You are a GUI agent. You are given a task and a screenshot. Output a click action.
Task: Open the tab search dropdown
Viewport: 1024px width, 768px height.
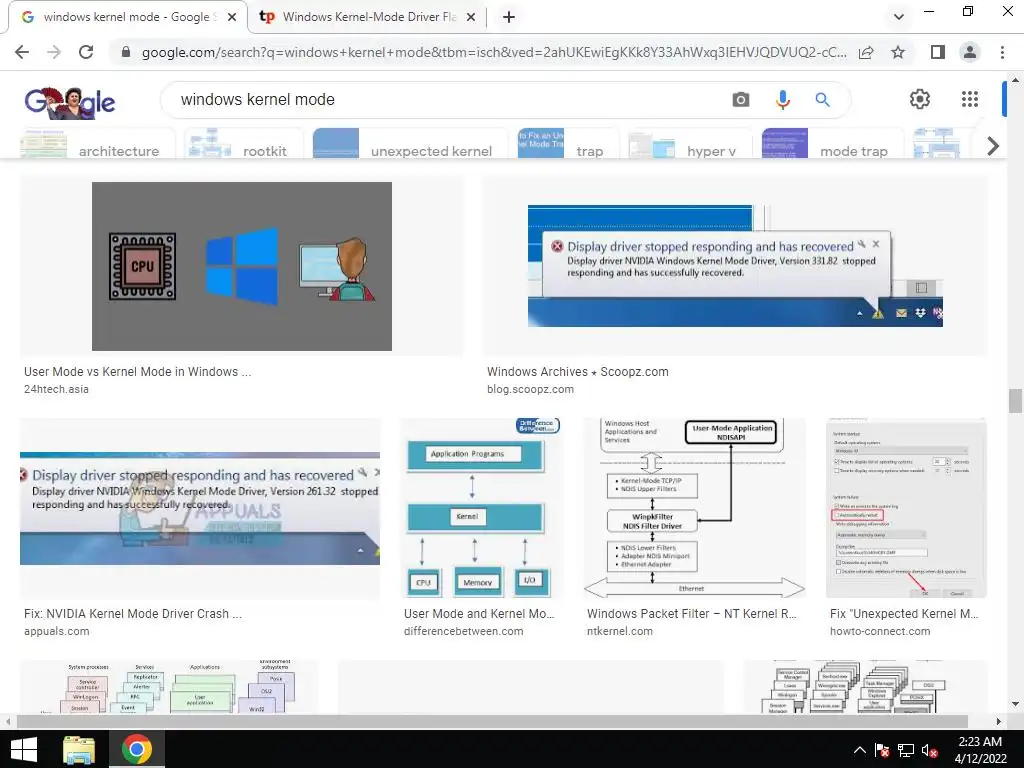[x=899, y=17]
